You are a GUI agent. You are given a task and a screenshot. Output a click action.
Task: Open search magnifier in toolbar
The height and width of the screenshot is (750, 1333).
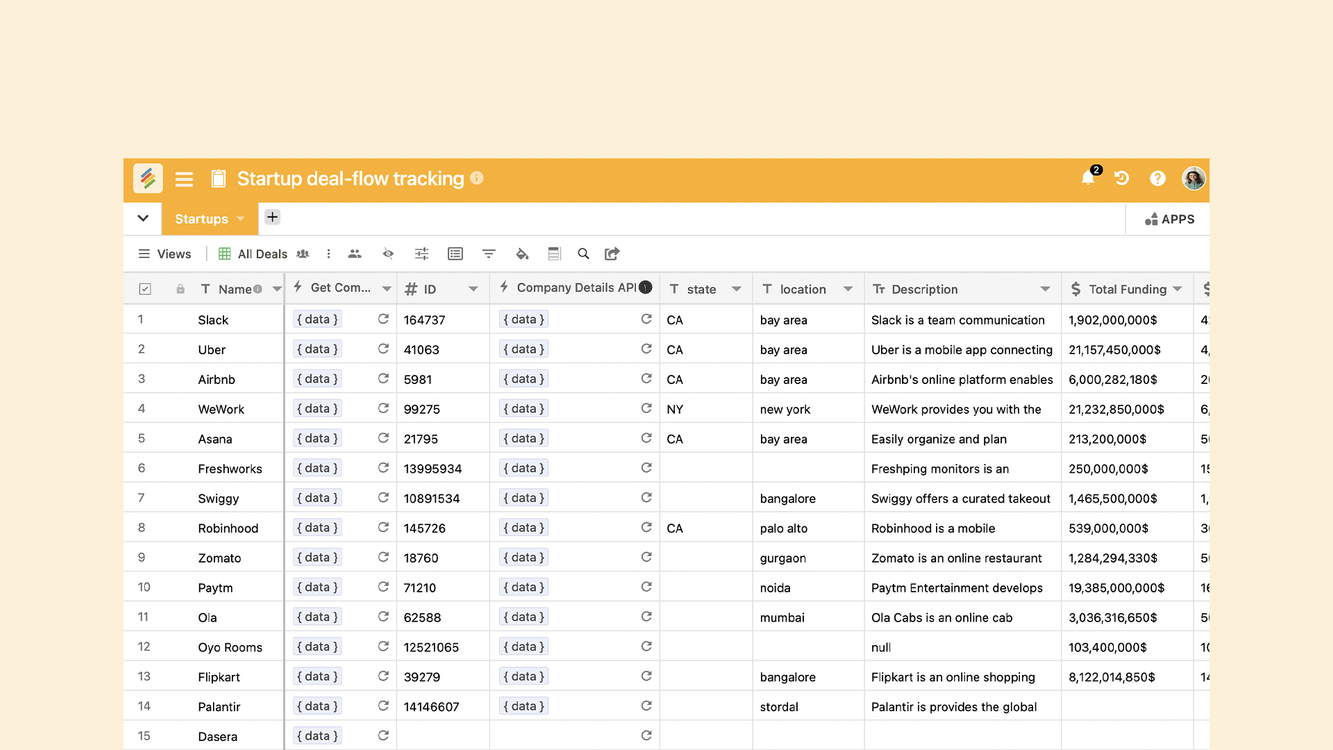click(x=584, y=254)
